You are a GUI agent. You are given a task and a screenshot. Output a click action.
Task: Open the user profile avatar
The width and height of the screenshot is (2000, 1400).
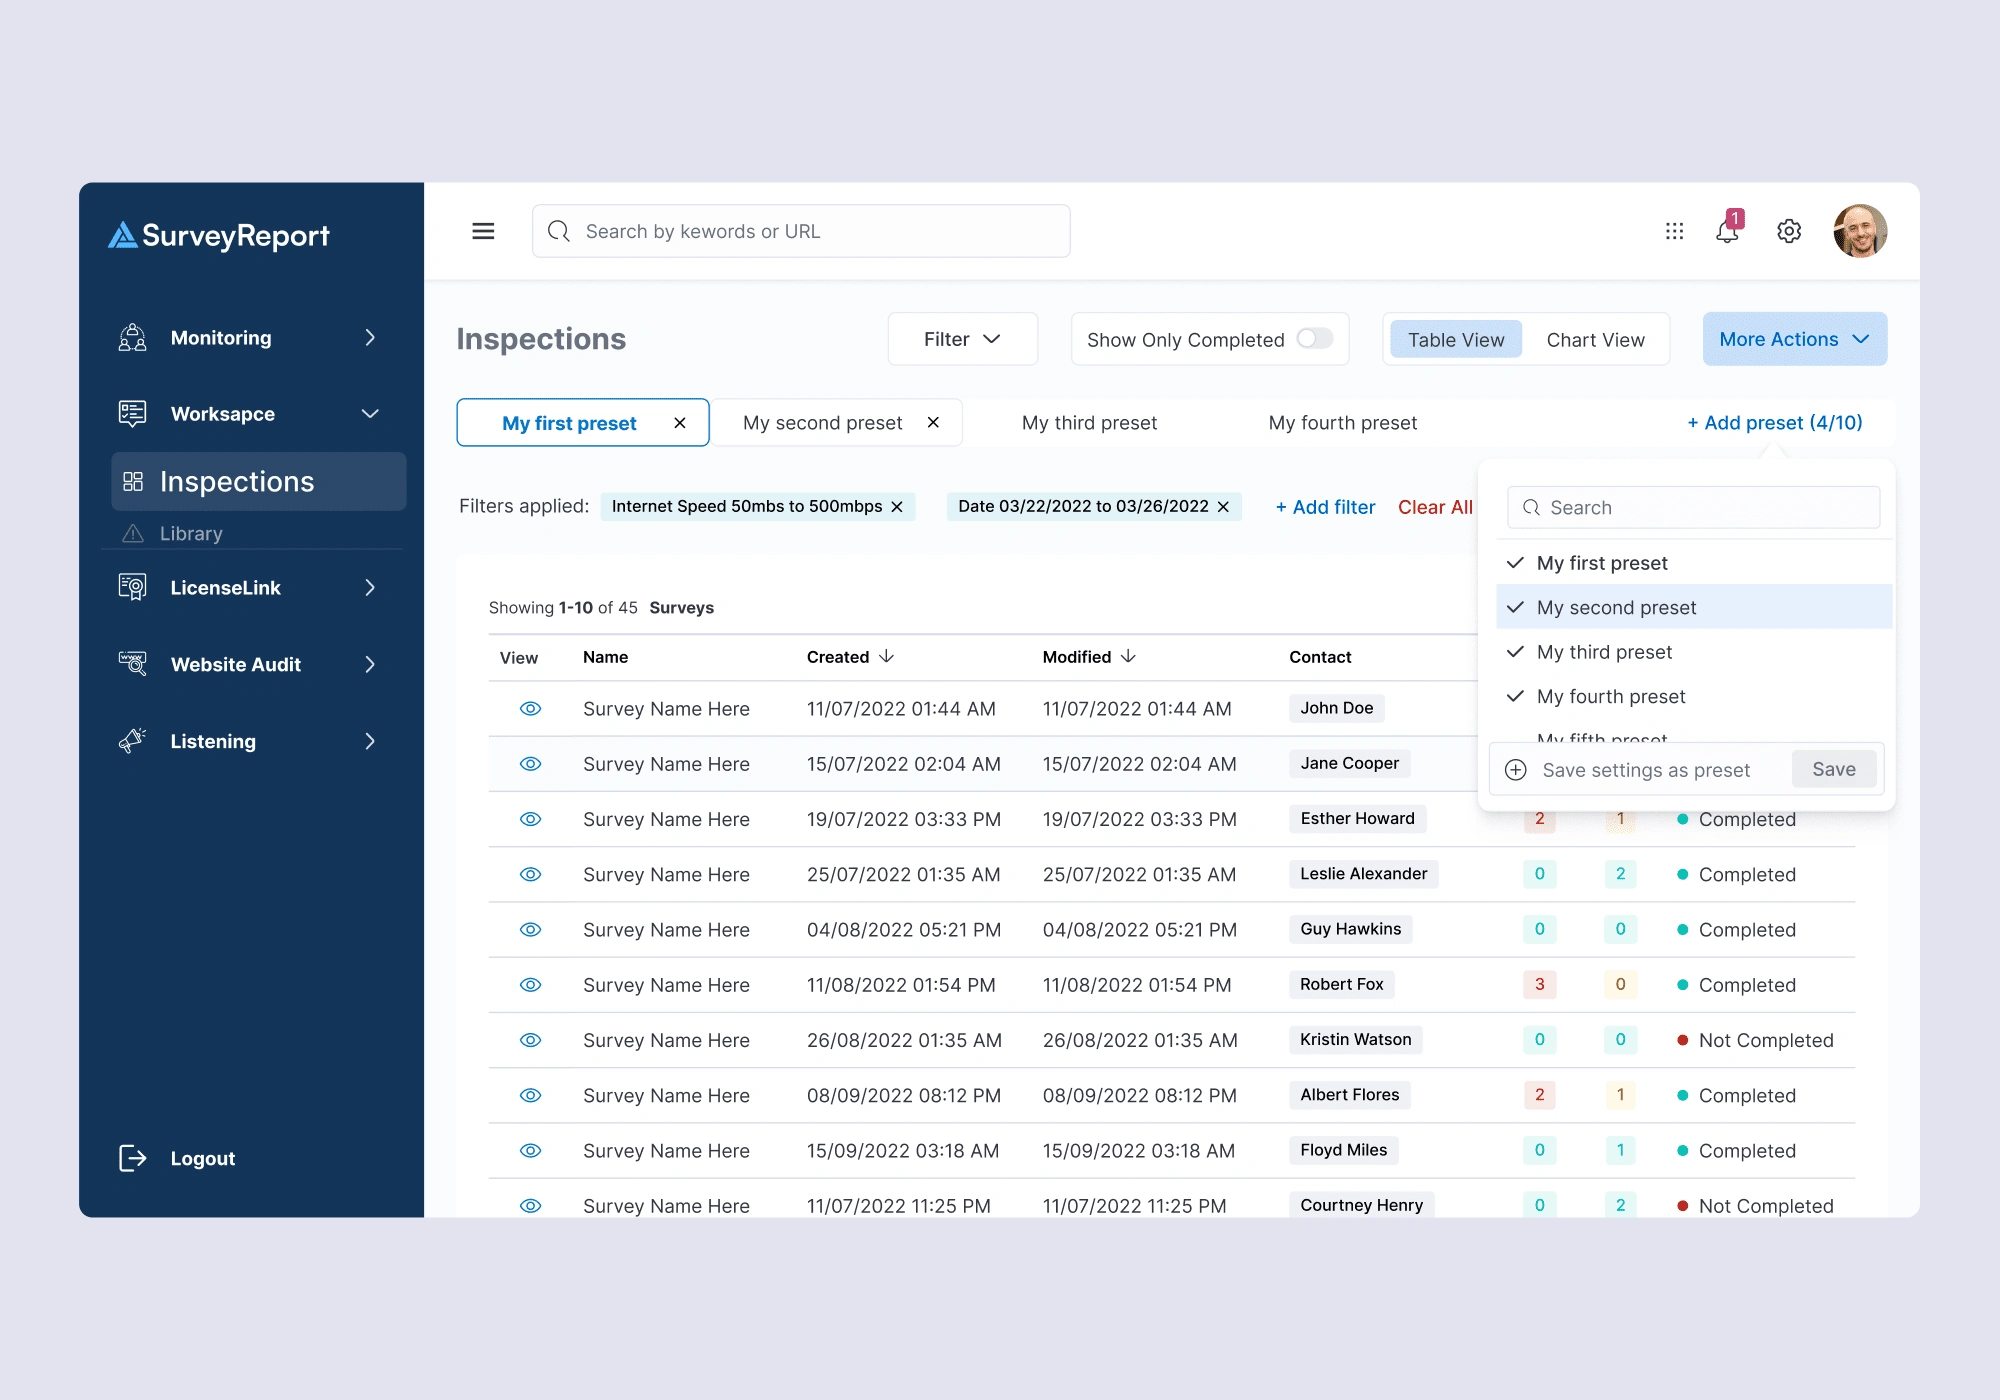1860,231
